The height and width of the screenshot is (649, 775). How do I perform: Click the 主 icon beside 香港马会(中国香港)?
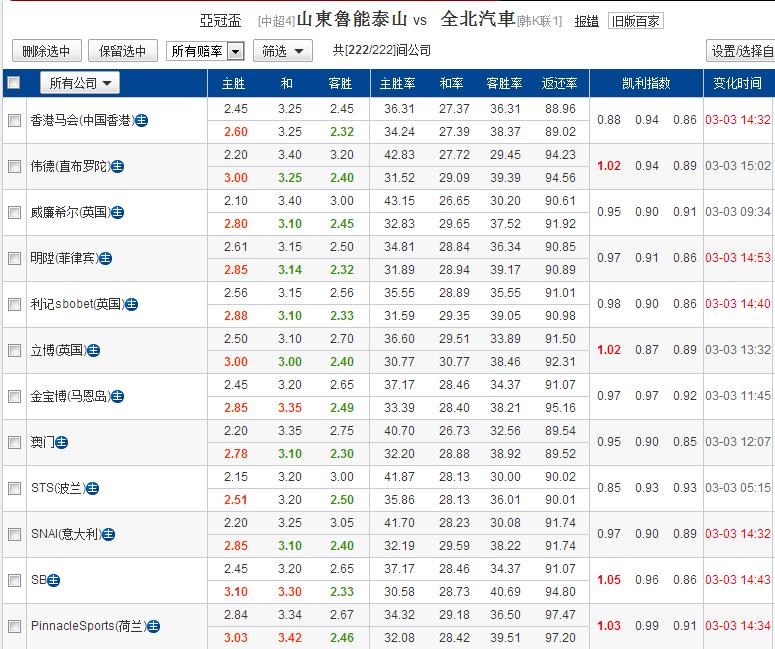coord(141,120)
